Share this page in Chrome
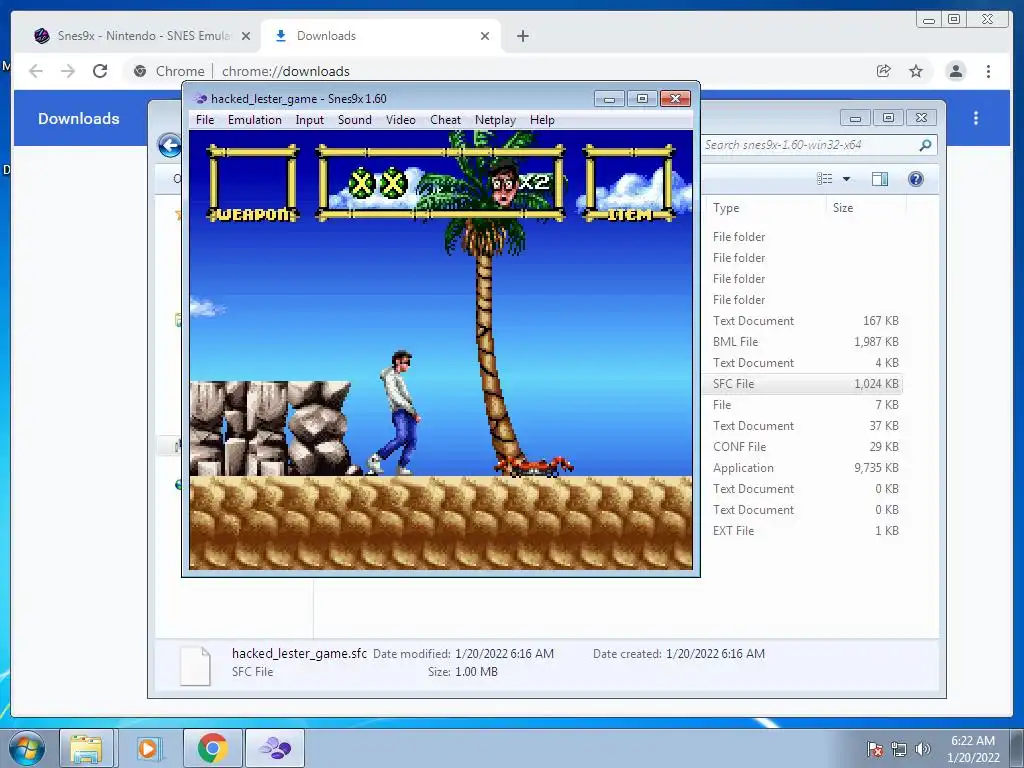Image resolution: width=1024 pixels, height=768 pixels. click(x=884, y=71)
